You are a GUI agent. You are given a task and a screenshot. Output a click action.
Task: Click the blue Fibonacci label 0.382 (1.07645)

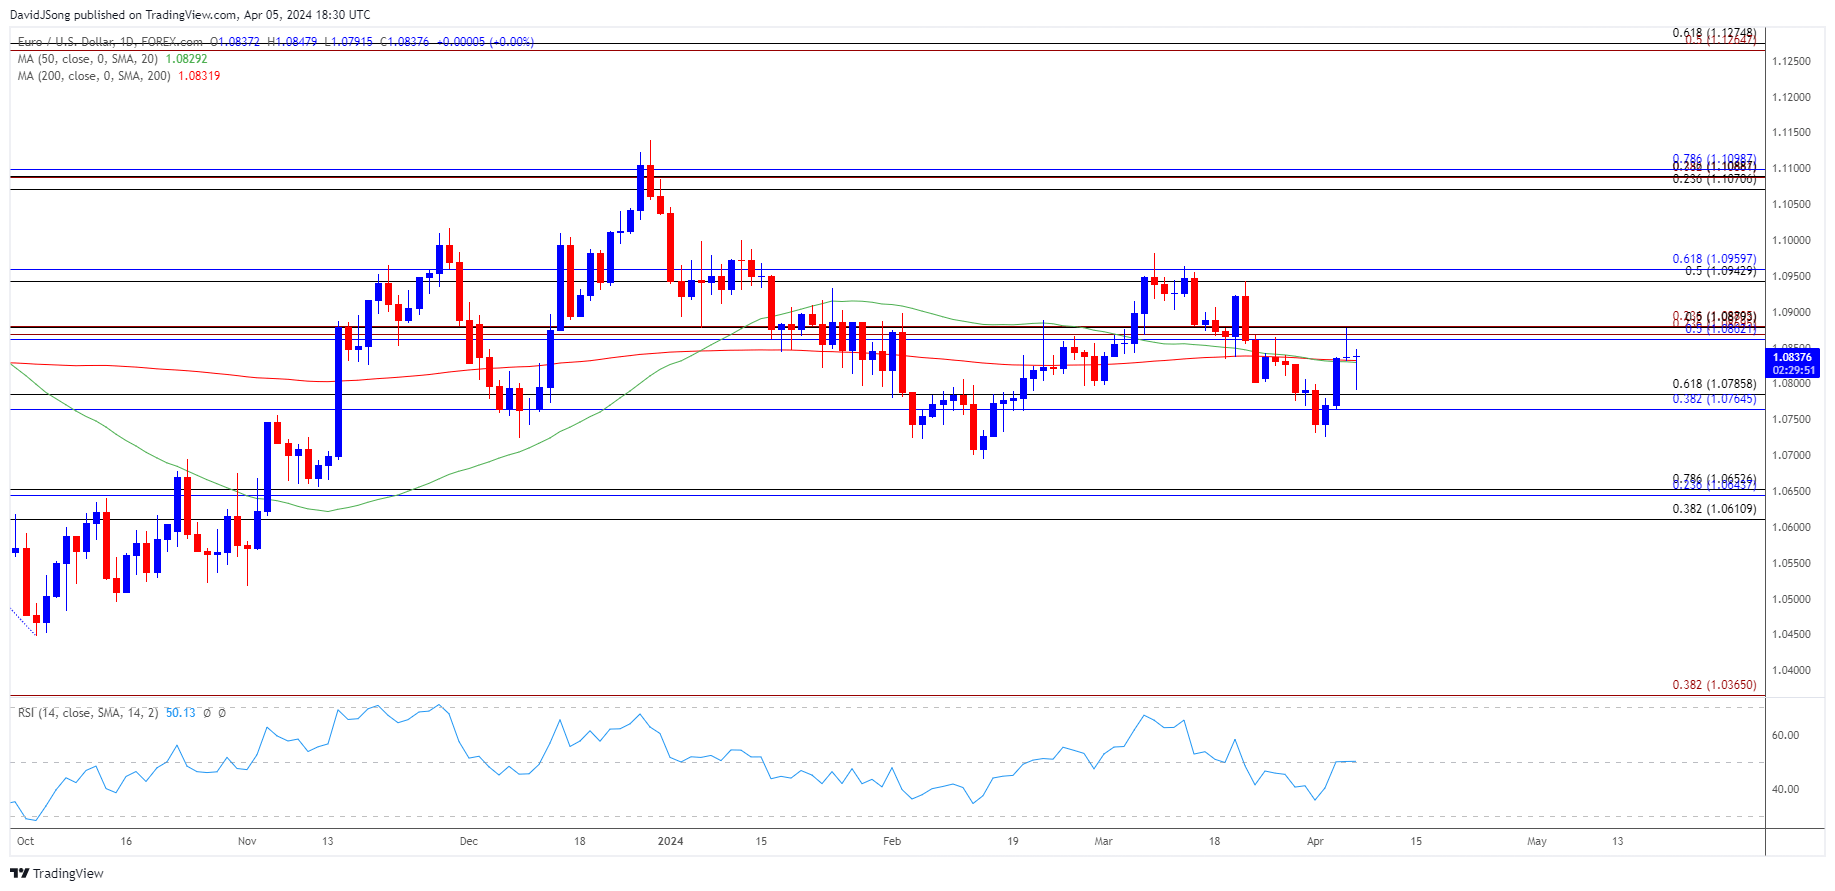[1714, 399]
